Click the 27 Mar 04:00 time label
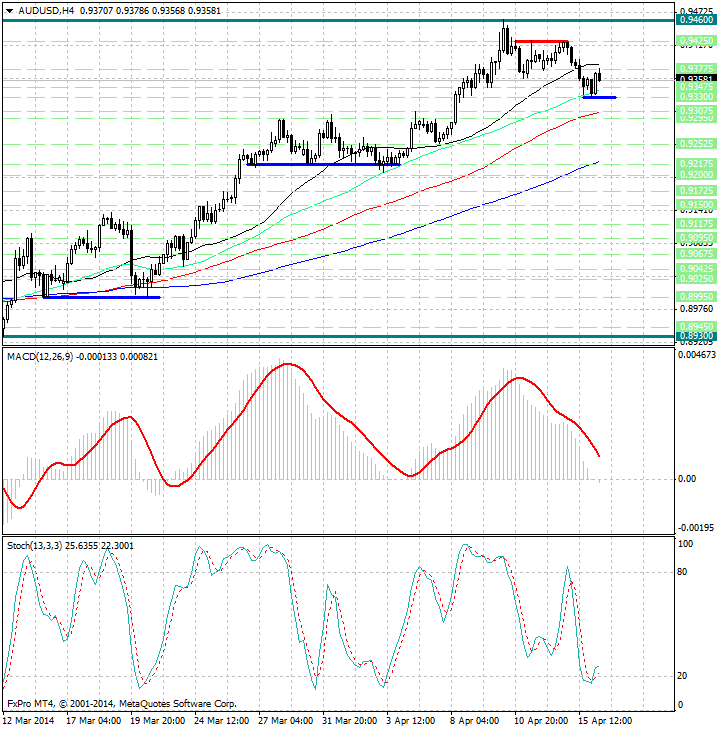The image size is (717, 729). [x=285, y=721]
